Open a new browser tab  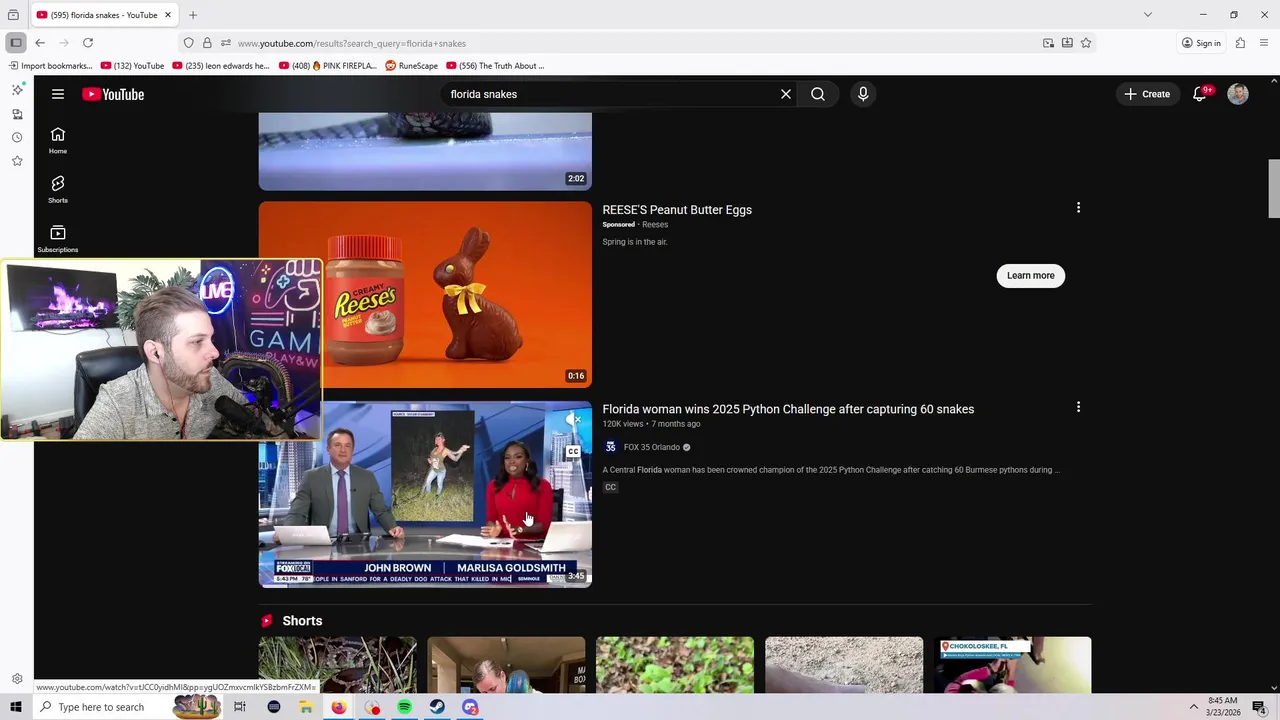pyautogui.click(x=193, y=15)
